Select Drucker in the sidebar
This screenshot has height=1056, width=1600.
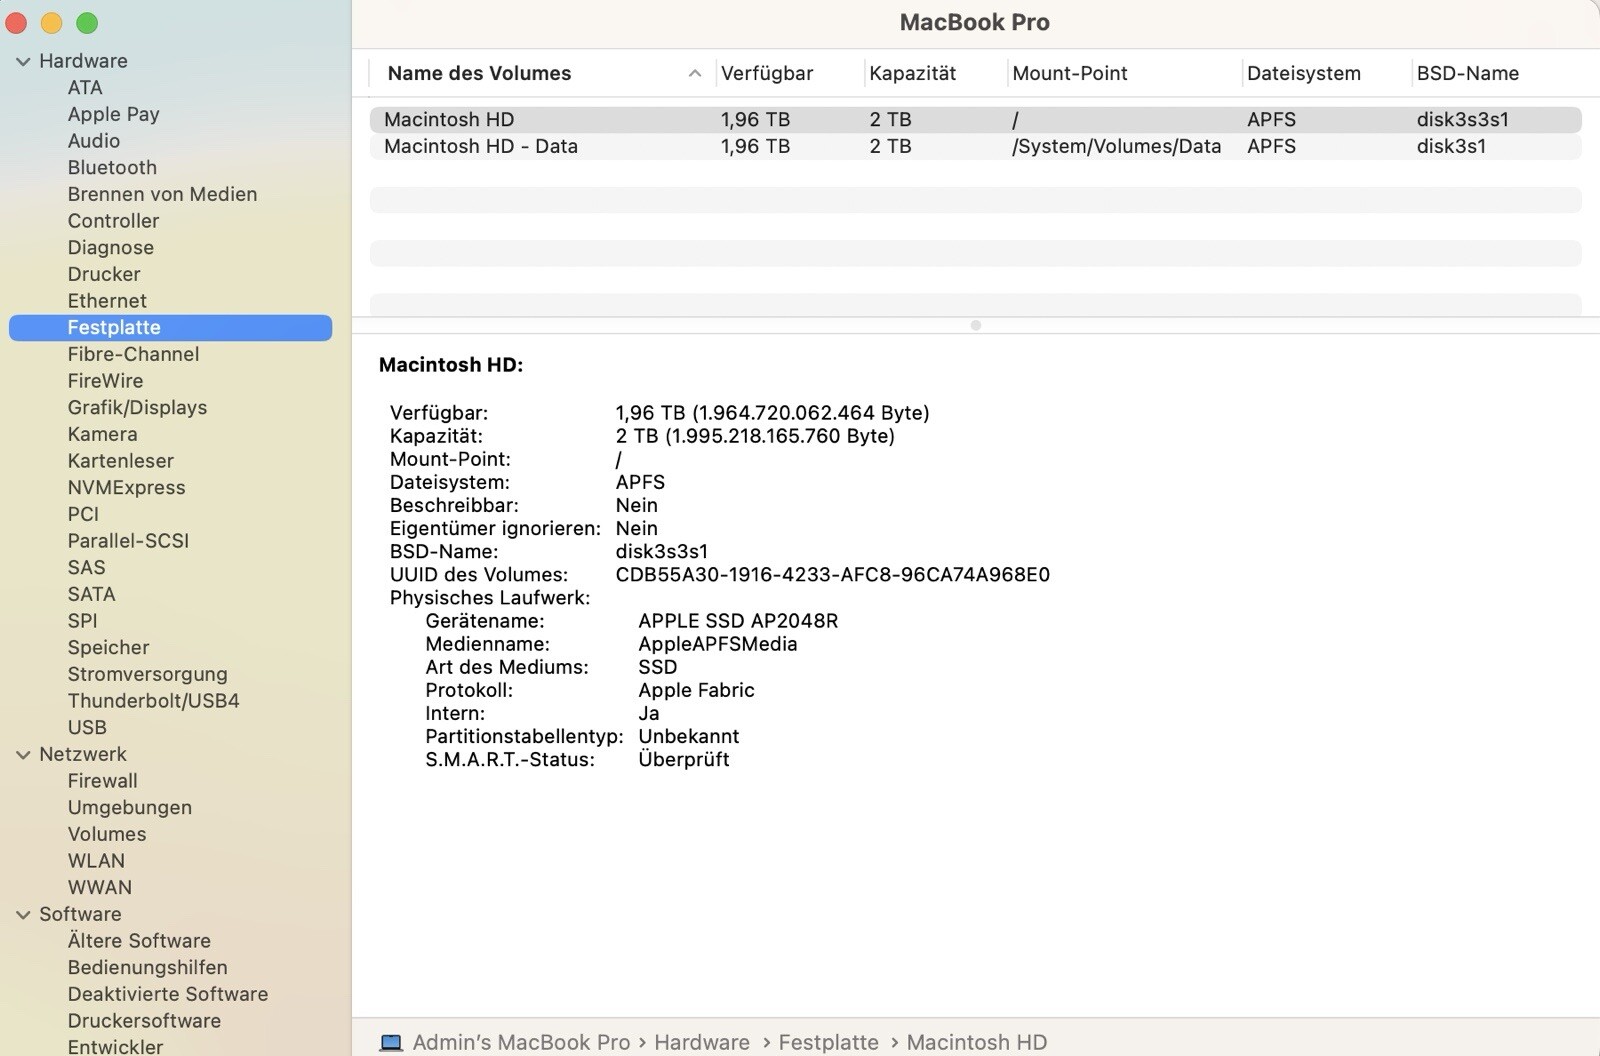[x=104, y=274]
